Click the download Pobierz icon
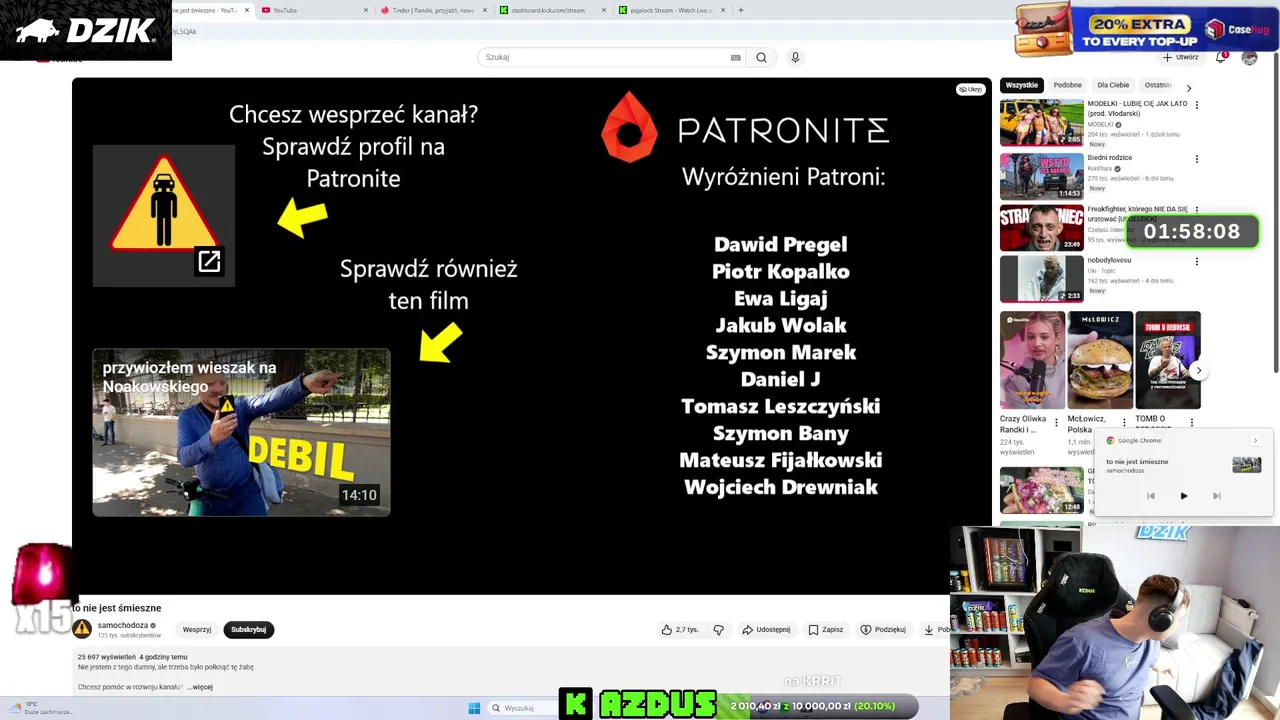 [x=929, y=630]
